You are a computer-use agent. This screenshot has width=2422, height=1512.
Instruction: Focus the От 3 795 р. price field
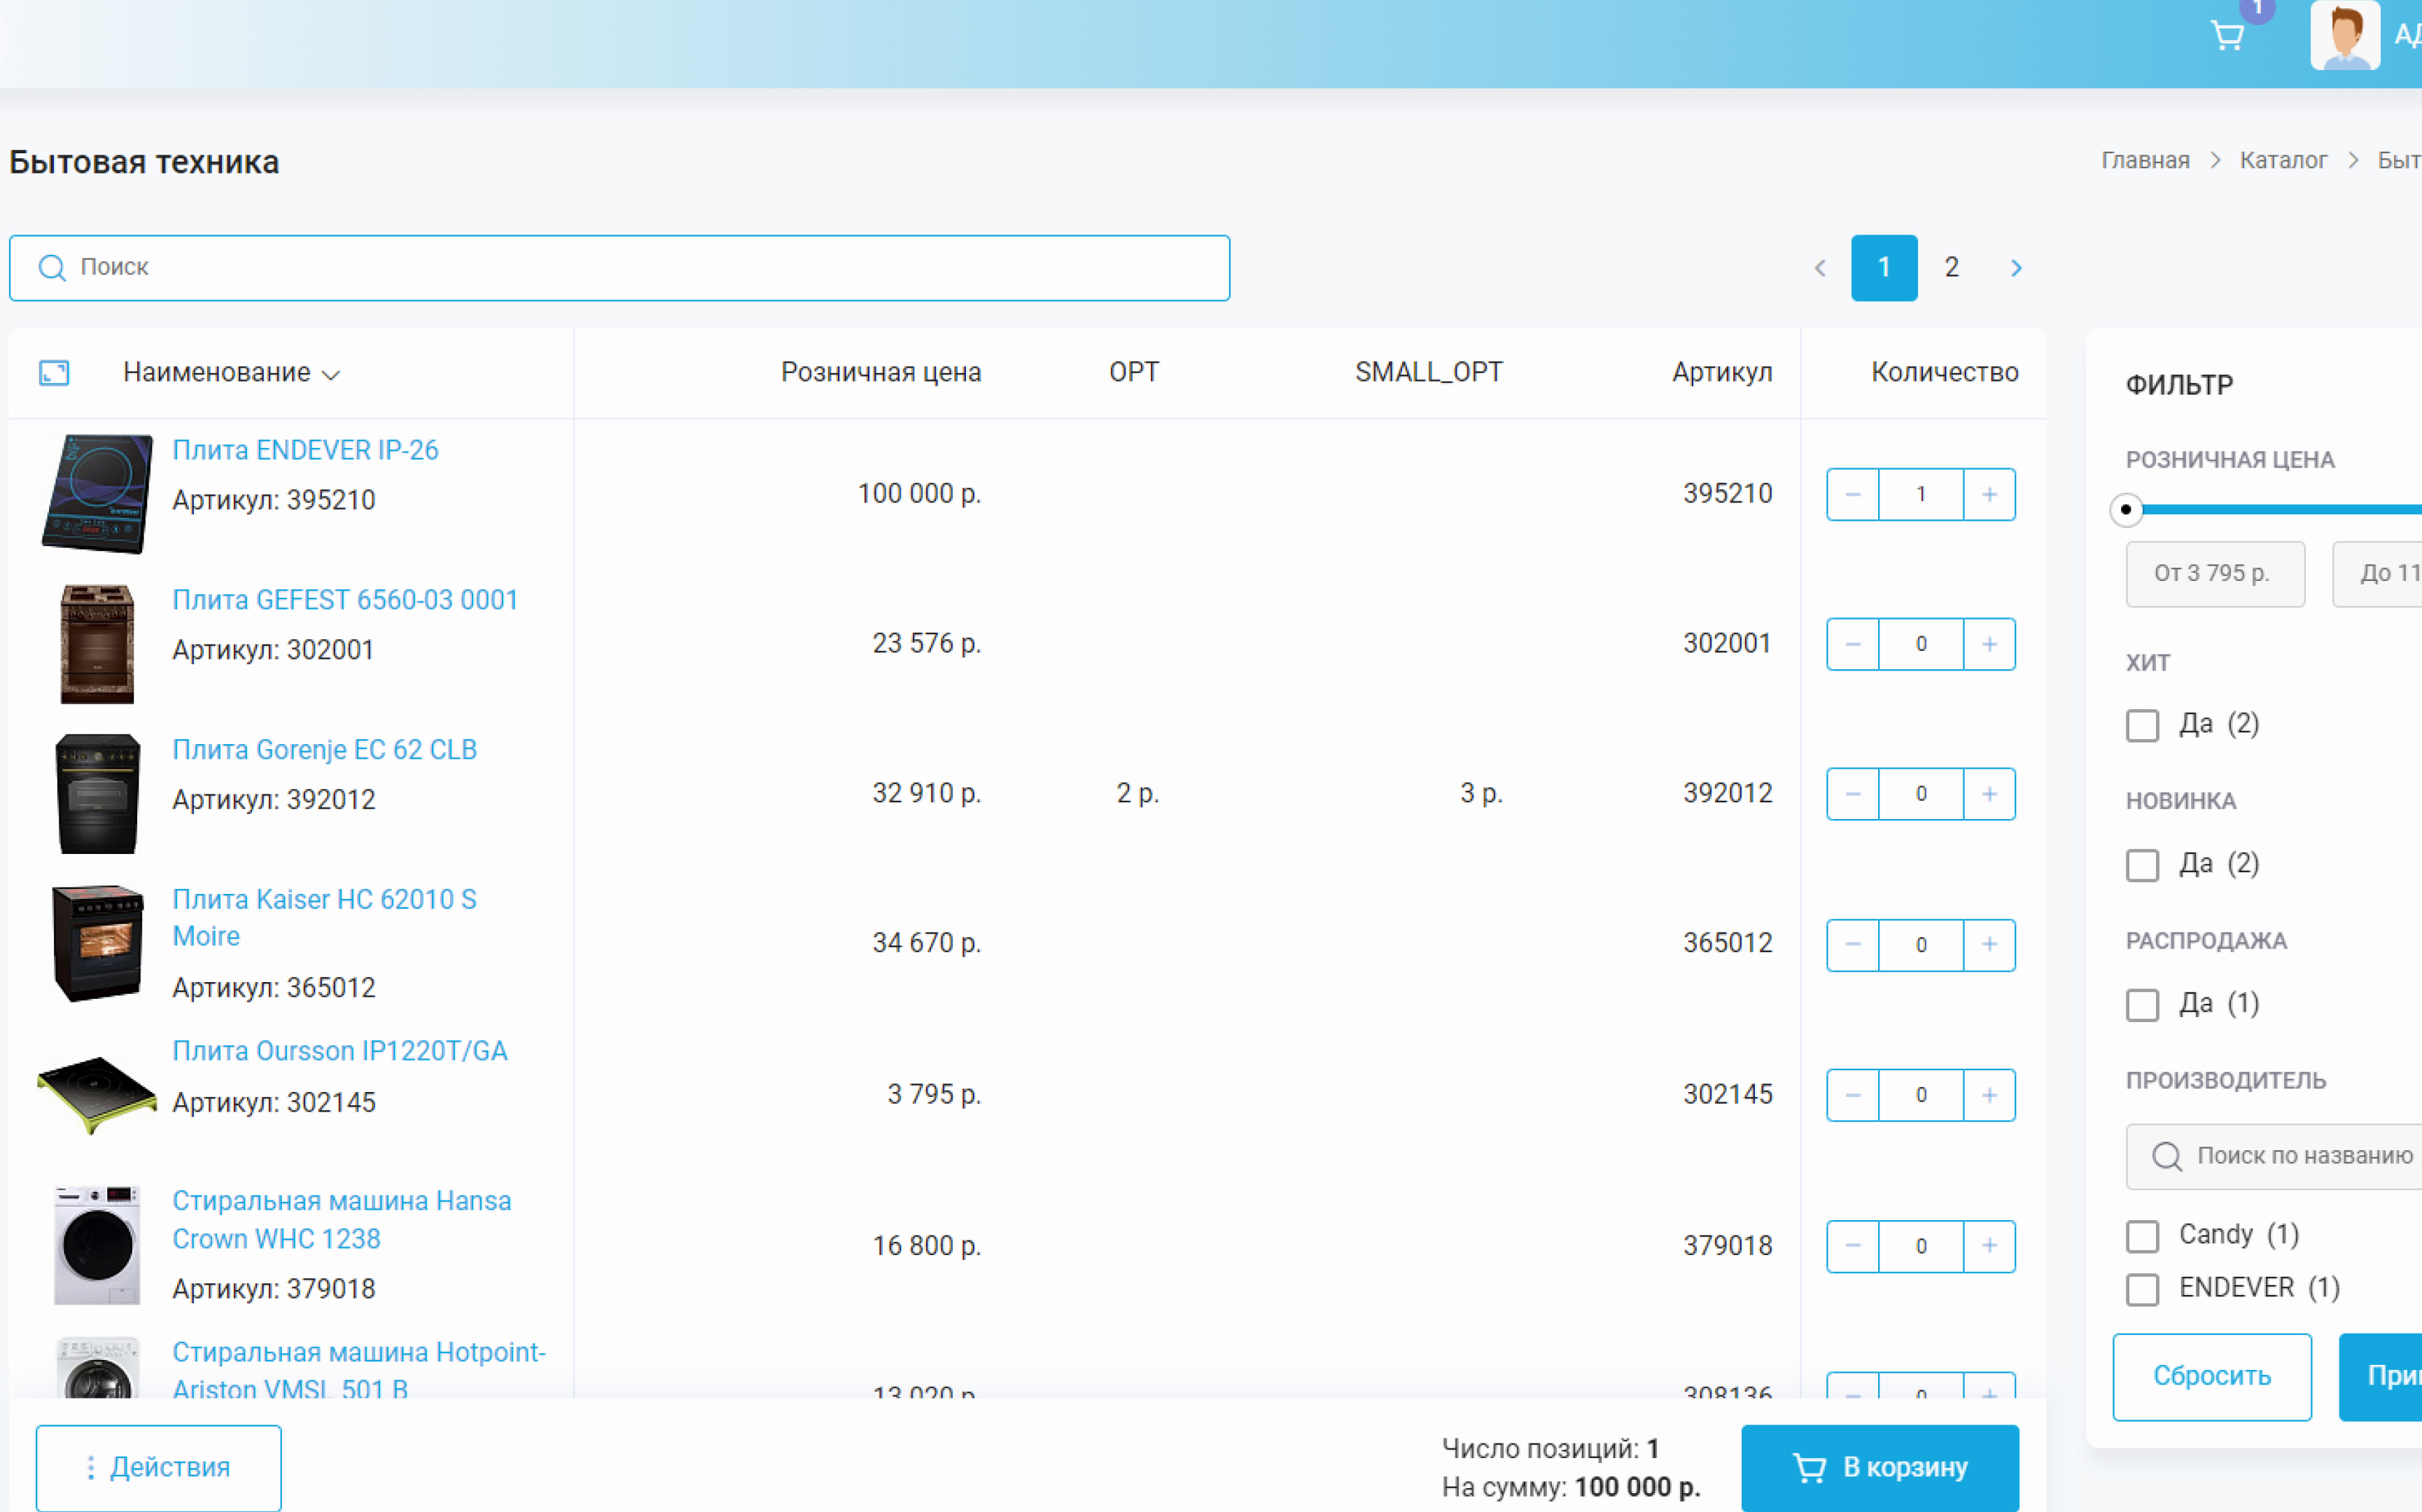click(x=2215, y=574)
